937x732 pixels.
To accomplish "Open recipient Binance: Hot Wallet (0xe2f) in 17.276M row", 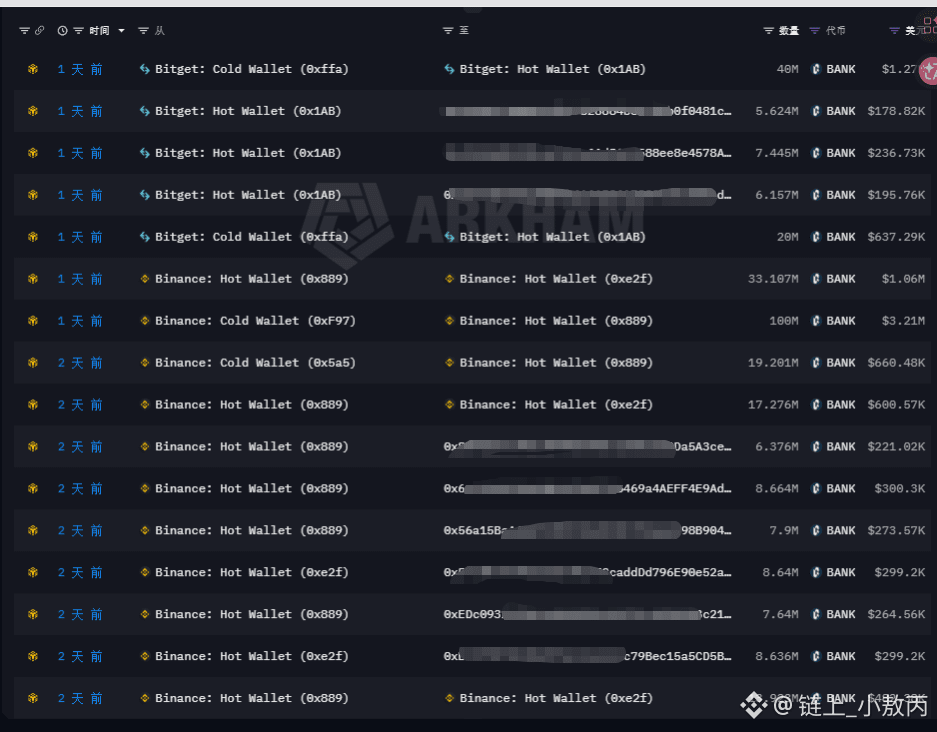I will (556, 405).
